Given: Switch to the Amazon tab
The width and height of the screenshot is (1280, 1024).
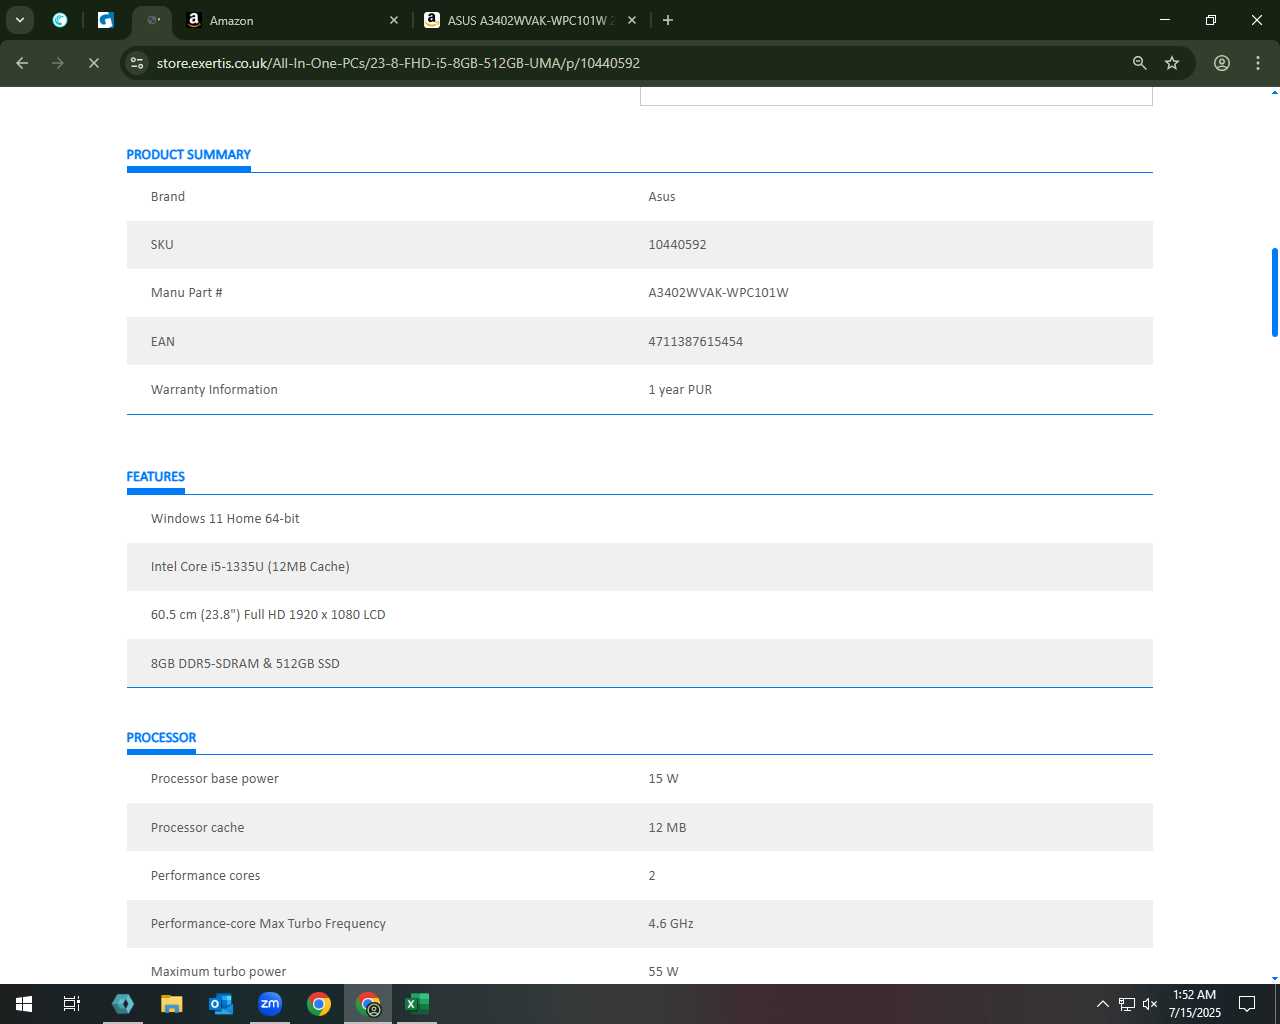Looking at the screenshot, I should pyautogui.click(x=290, y=20).
